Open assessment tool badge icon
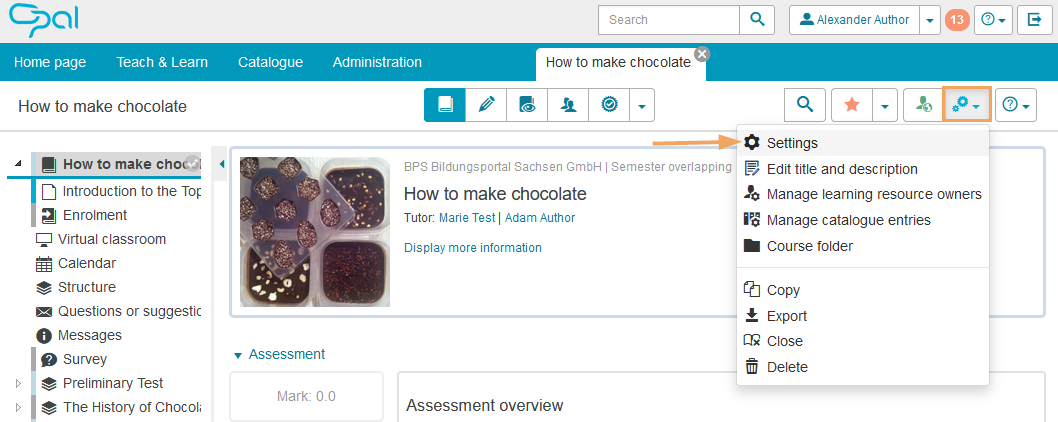 [x=609, y=105]
